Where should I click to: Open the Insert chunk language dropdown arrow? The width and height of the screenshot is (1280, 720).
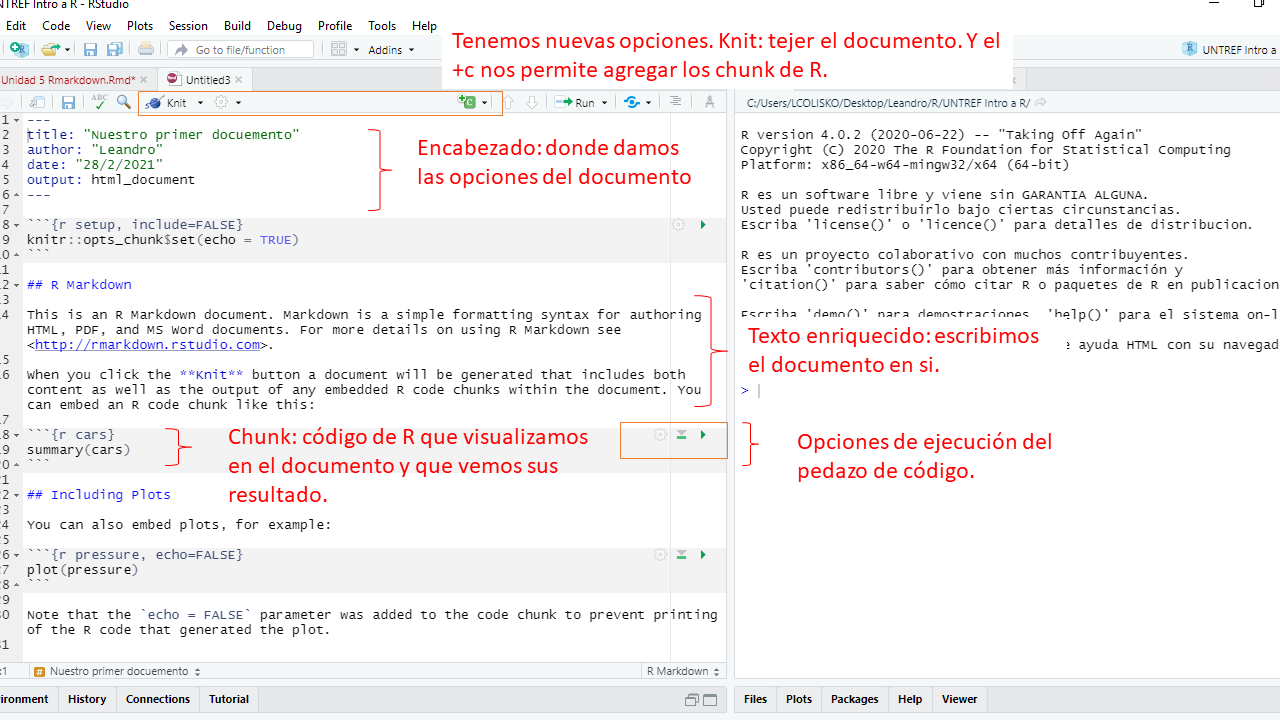[485, 103]
